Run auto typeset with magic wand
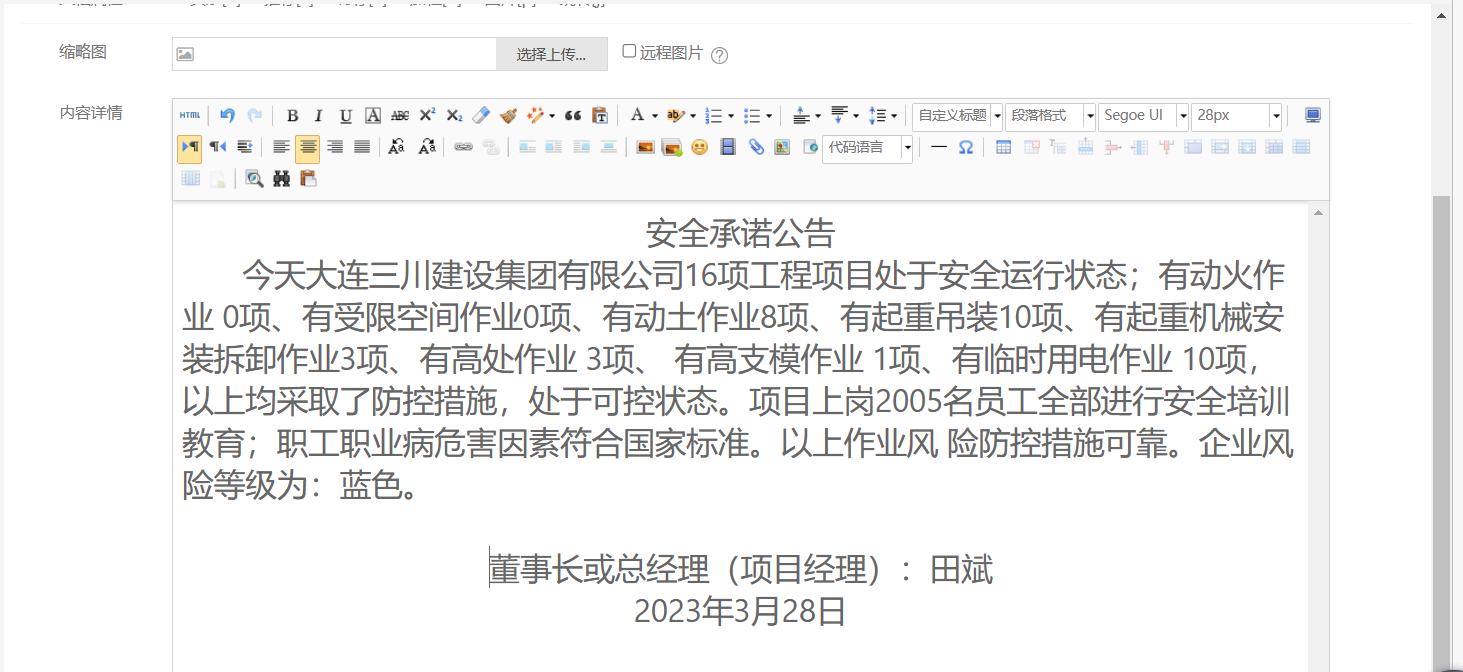Screen dimensions: 1463x672 (535, 116)
